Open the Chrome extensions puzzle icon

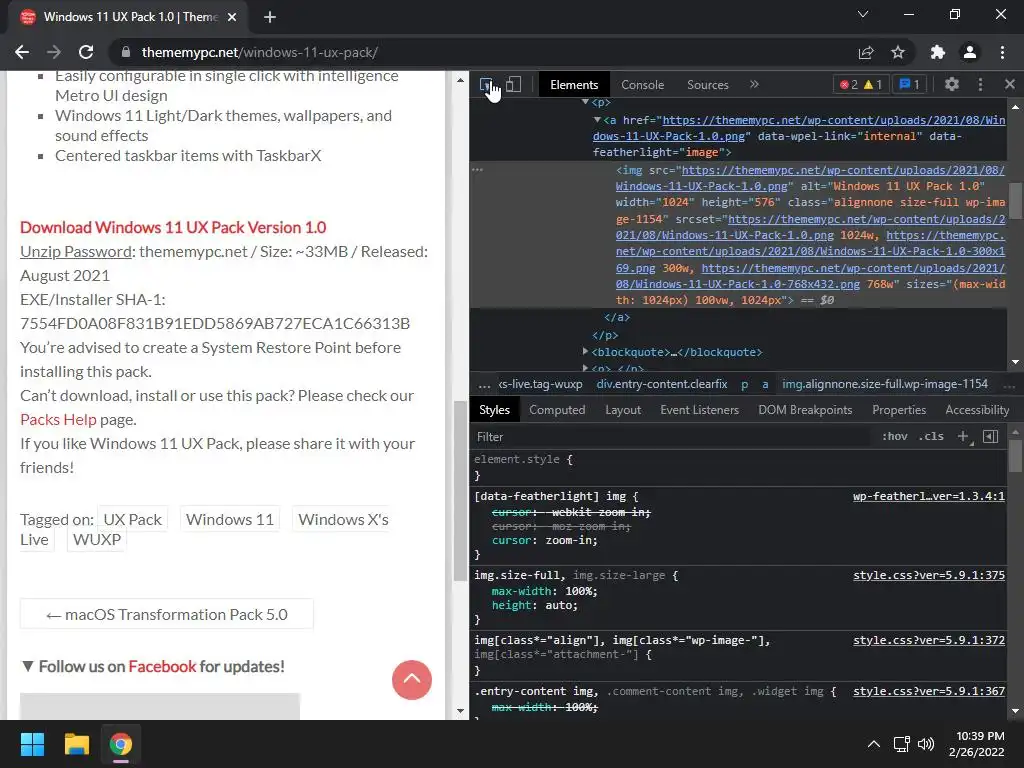click(x=938, y=52)
